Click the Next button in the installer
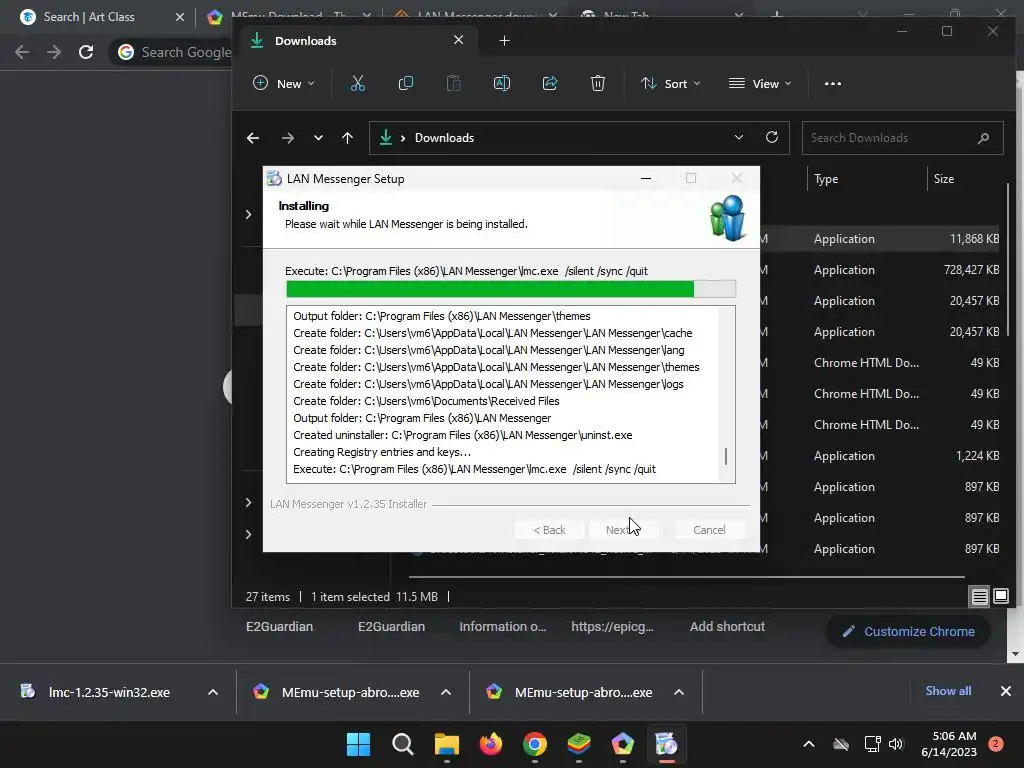This screenshot has width=1024, height=768. coord(624,530)
